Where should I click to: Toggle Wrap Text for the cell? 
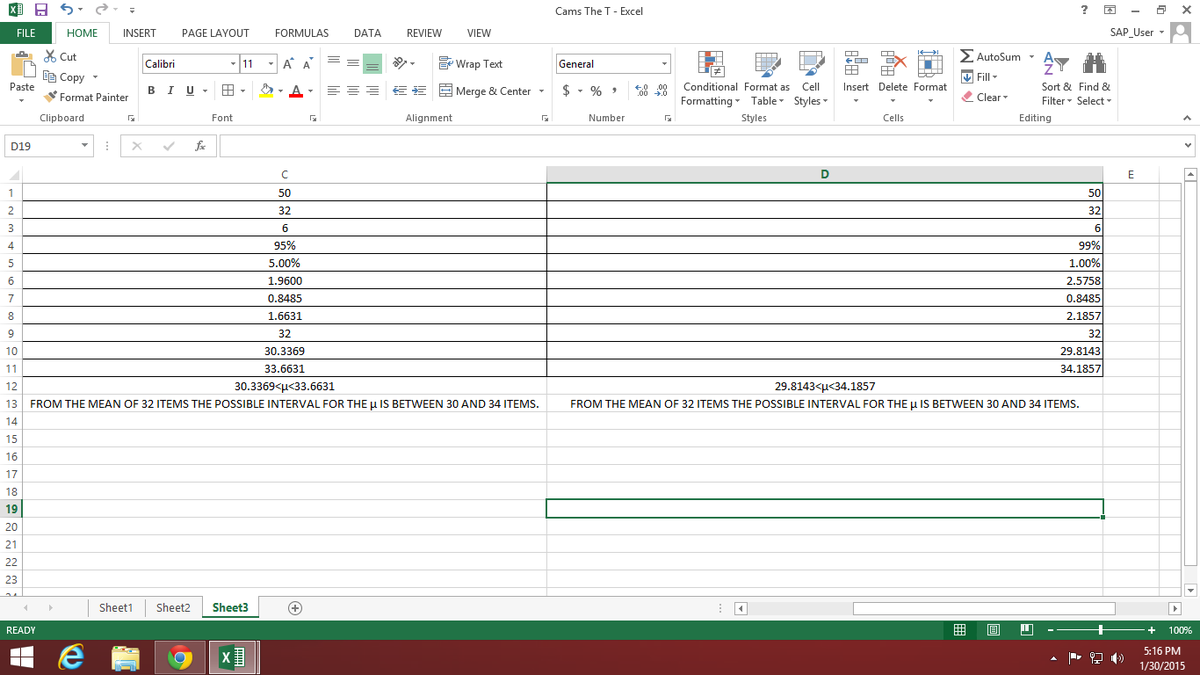471,64
